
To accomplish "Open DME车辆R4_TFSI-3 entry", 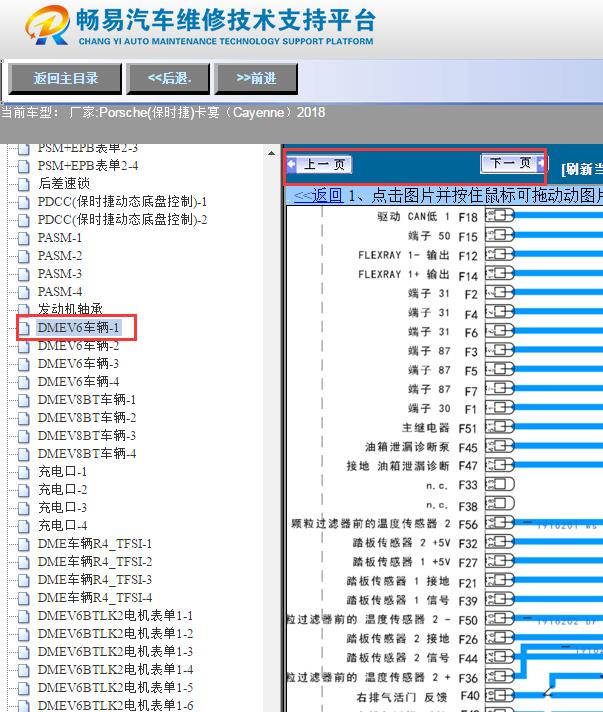I will click(x=94, y=580).
